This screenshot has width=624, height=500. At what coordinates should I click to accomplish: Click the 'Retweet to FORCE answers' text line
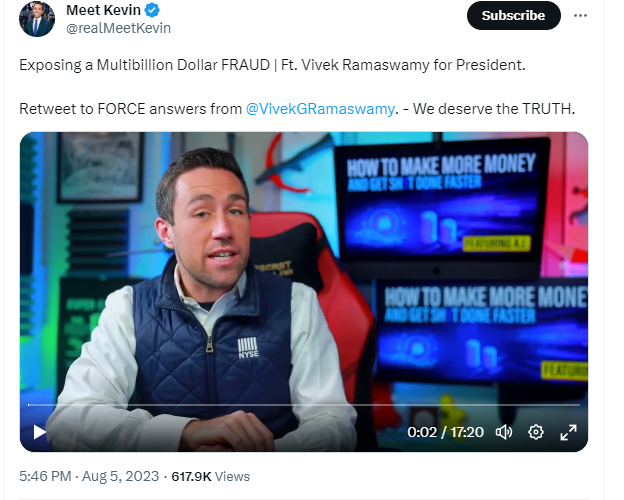[297, 109]
